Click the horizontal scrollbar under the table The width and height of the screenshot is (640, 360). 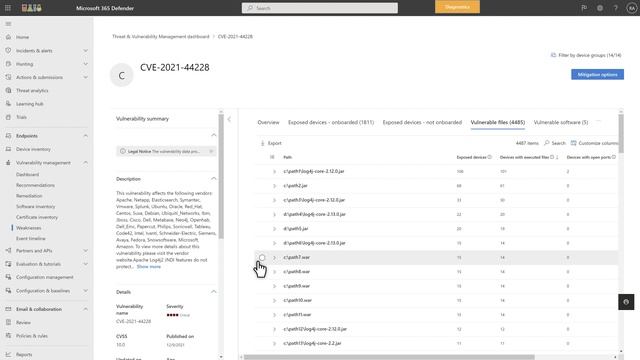tap(389, 357)
